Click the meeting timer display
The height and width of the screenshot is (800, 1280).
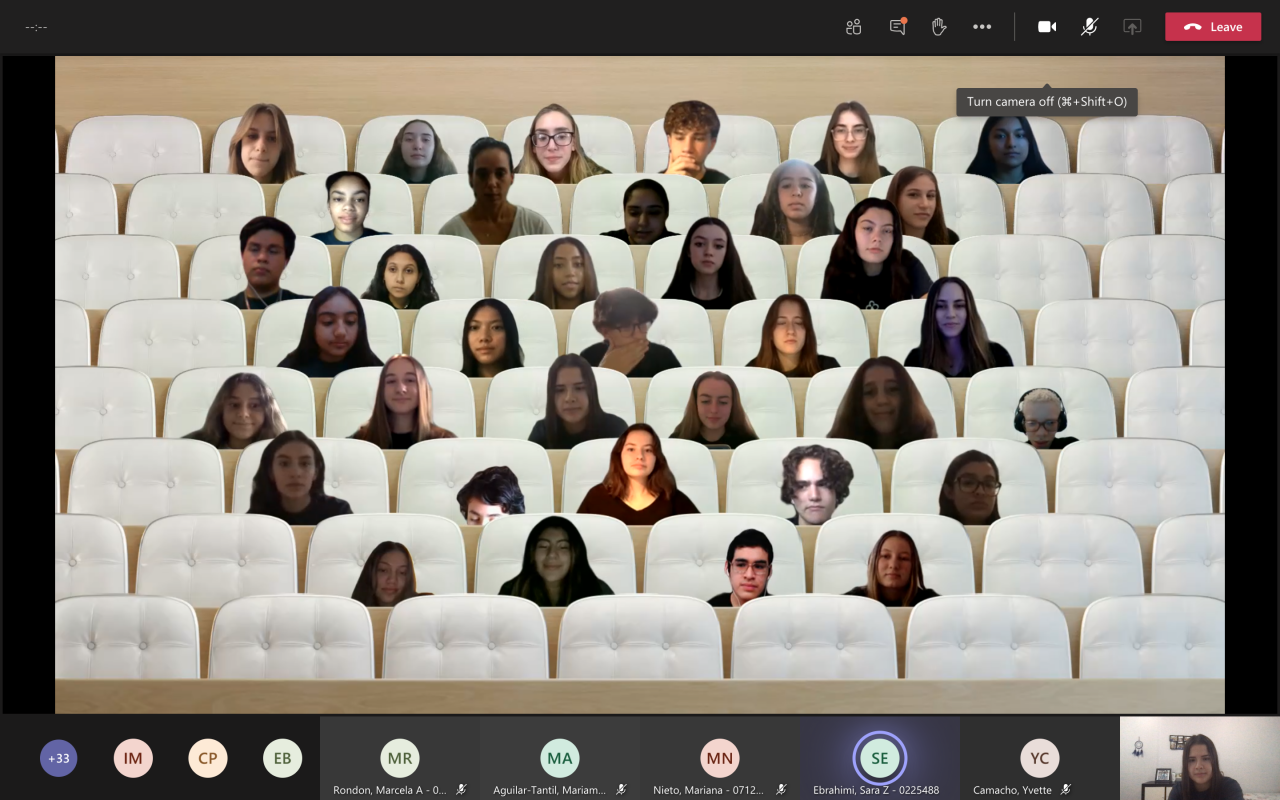click(x=37, y=27)
